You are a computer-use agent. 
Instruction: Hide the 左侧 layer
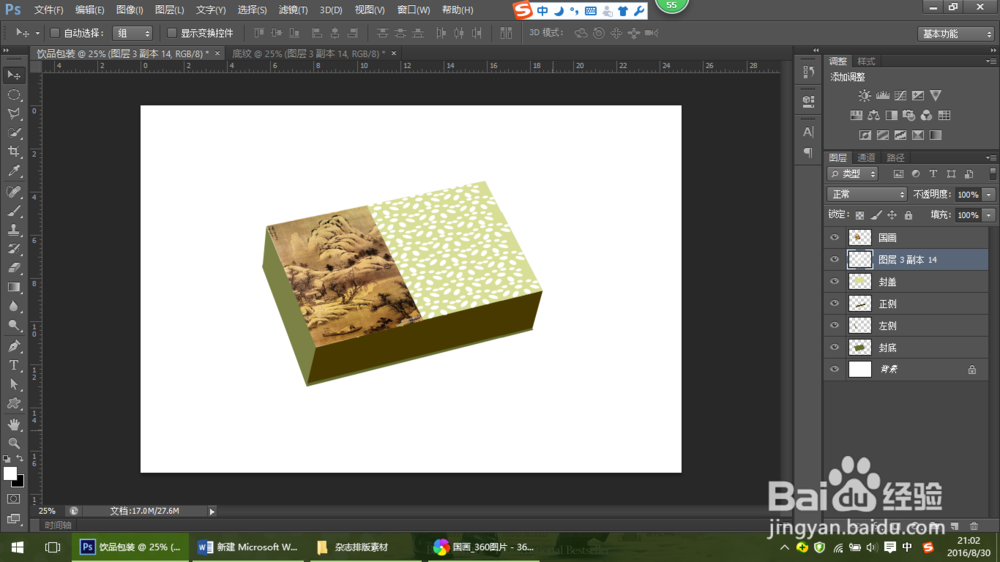[x=834, y=325]
